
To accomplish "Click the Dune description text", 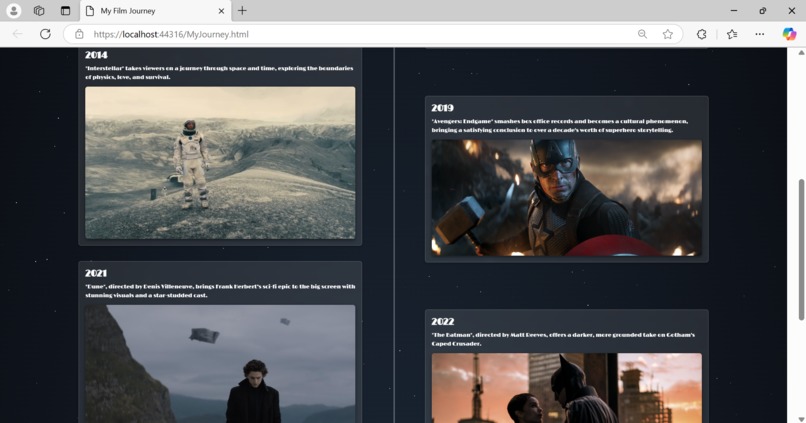I will [x=220, y=291].
